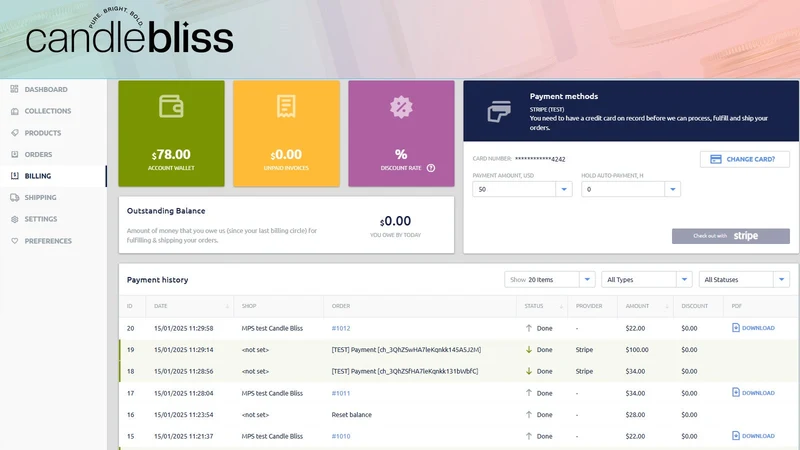Open Settings in the sidebar
The height and width of the screenshot is (450, 800).
point(41,219)
